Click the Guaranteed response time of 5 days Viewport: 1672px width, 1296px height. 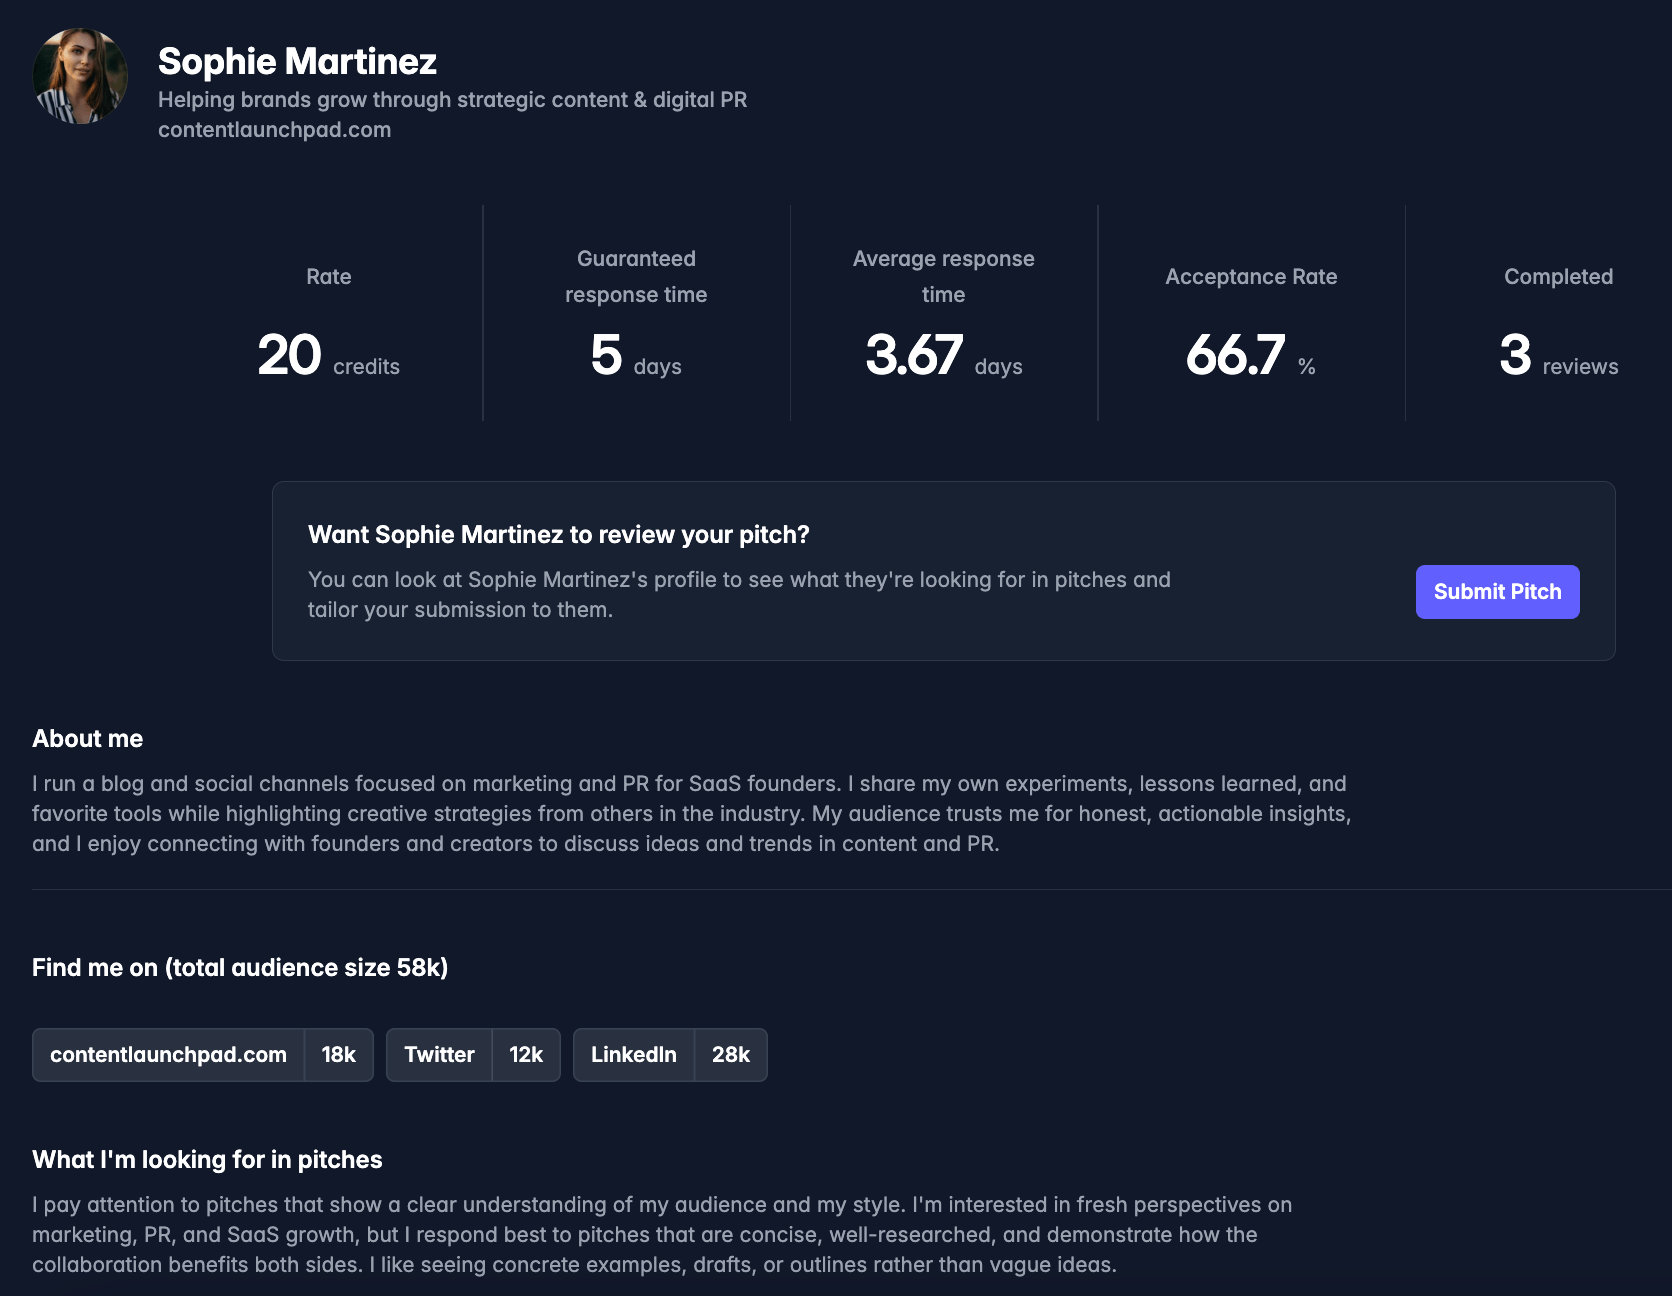tap(636, 356)
